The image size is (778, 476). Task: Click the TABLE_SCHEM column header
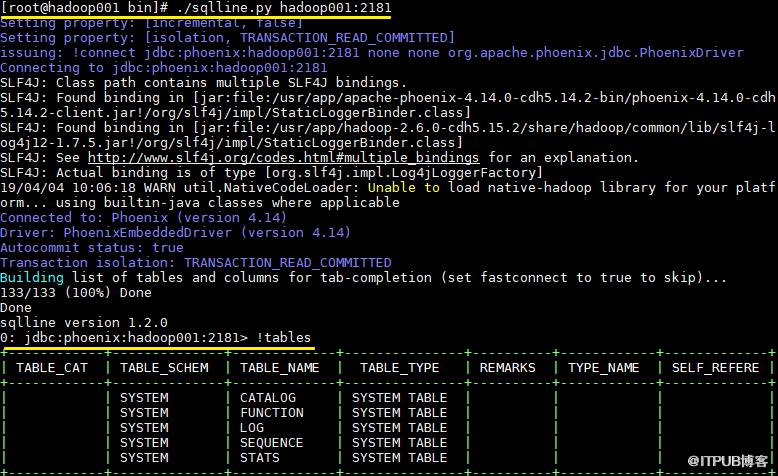pos(164,368)
